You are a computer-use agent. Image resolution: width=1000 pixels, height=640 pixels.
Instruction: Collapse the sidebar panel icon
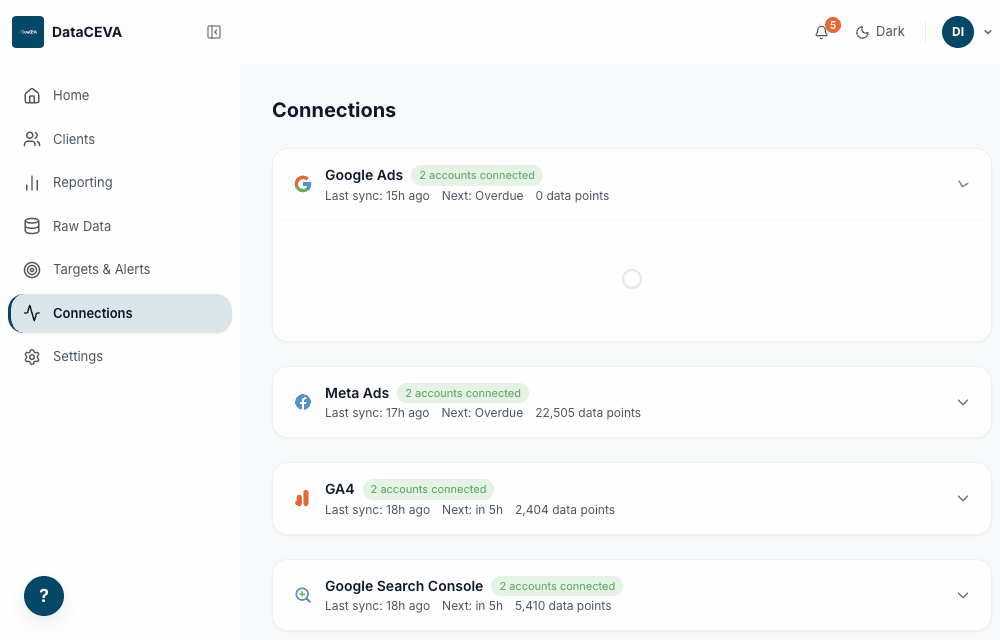coord(214,32)
